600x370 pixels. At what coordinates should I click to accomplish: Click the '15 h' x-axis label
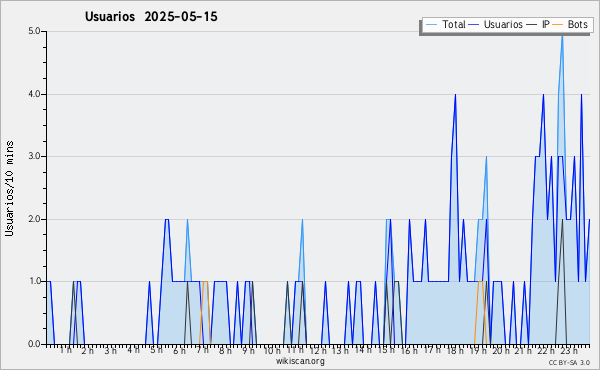click(386, 350)
